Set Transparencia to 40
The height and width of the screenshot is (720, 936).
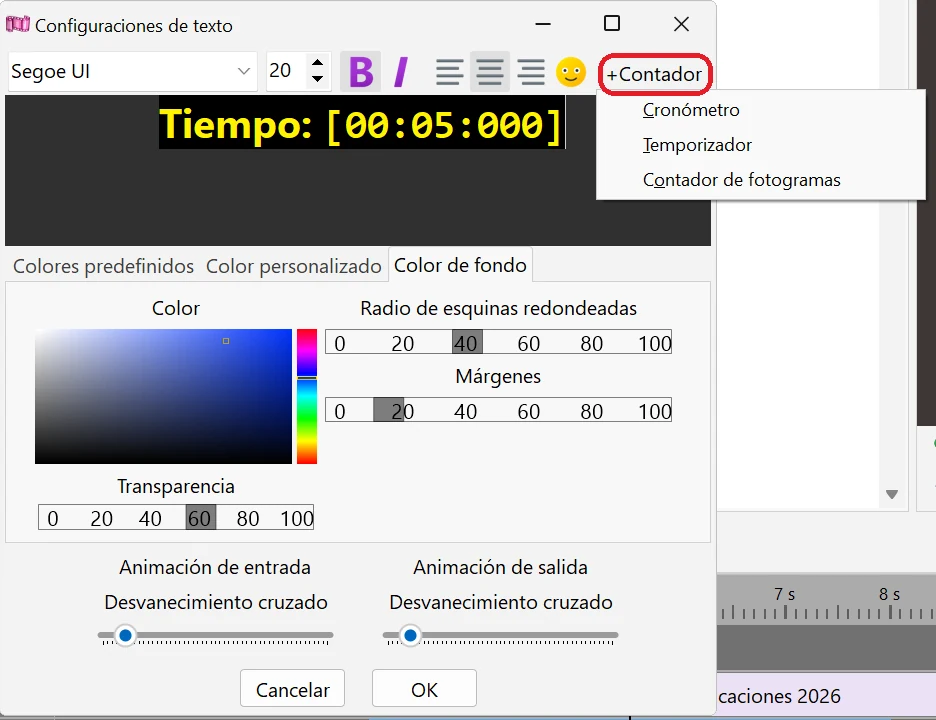[x=150, y=518]
